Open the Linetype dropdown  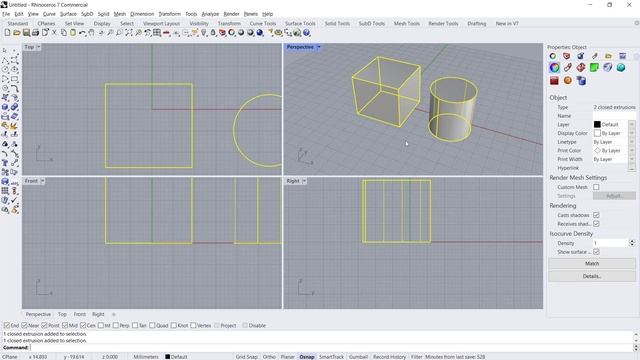click(x=631, y=142)
